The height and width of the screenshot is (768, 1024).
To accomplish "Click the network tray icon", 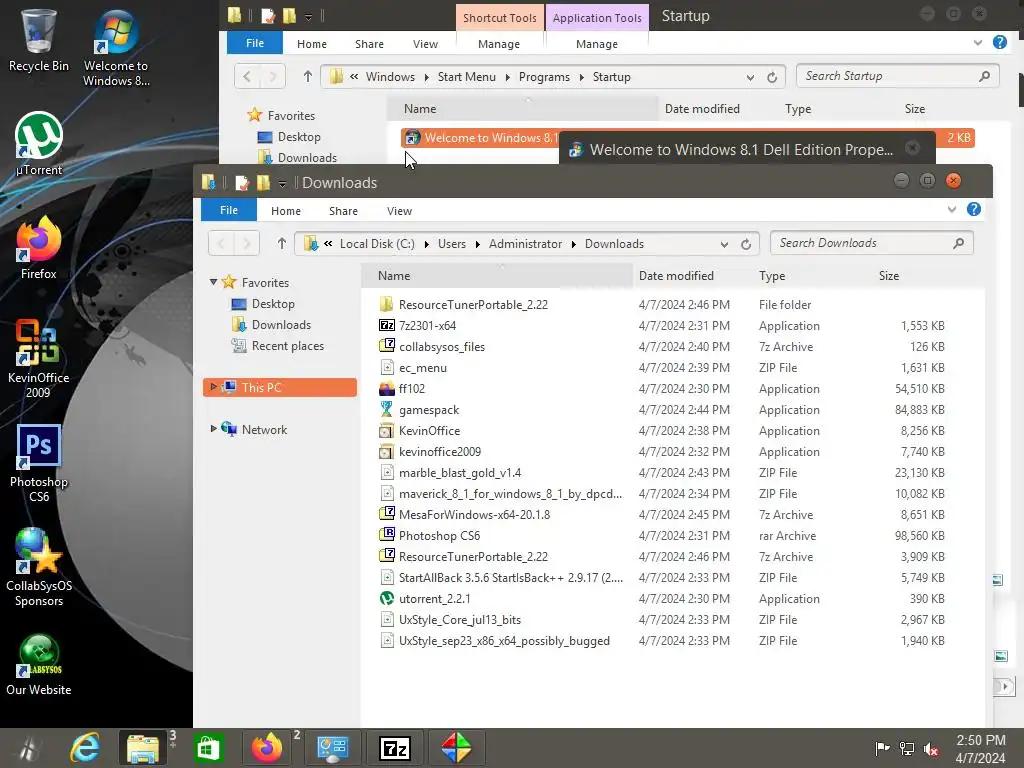I will 906,748.
